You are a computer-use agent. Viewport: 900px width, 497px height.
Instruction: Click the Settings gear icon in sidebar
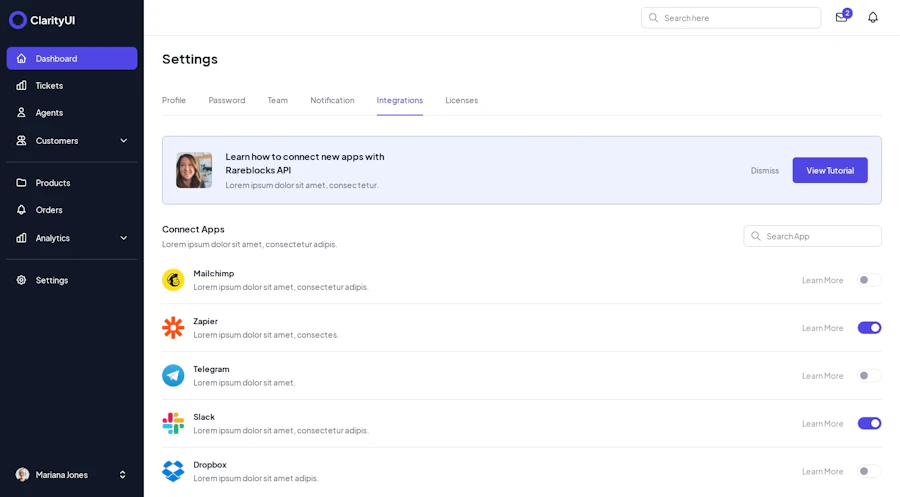[21, 280]
